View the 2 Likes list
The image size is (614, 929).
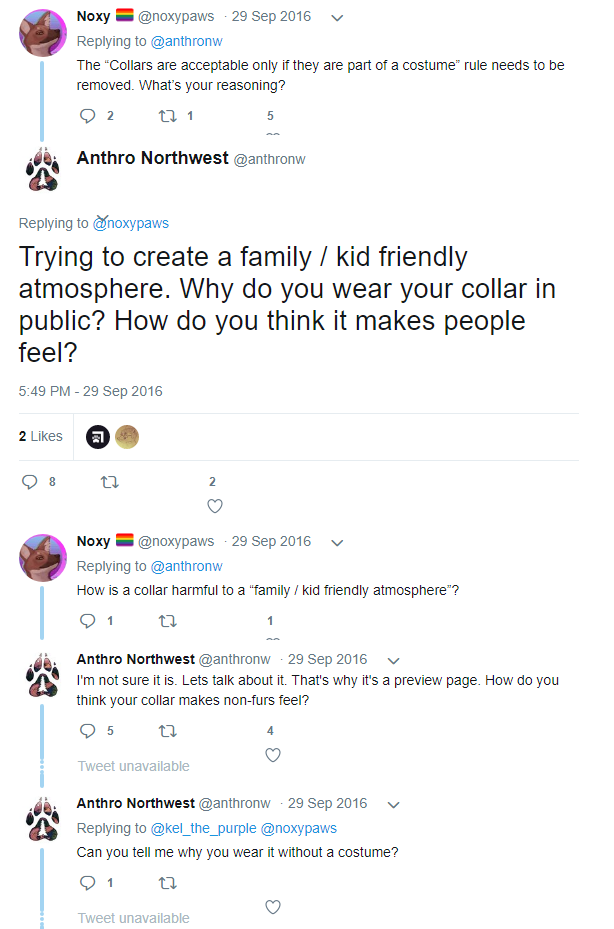pyautogui.click(x=41, y=436)
